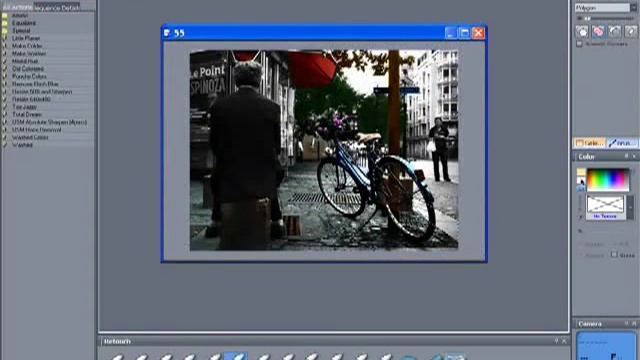Image resolution: width=640 pixels, height=360 pixels.
Task: Open the orange Table tab in right panel
Action: pyautogui.click(x=589, y=143)
